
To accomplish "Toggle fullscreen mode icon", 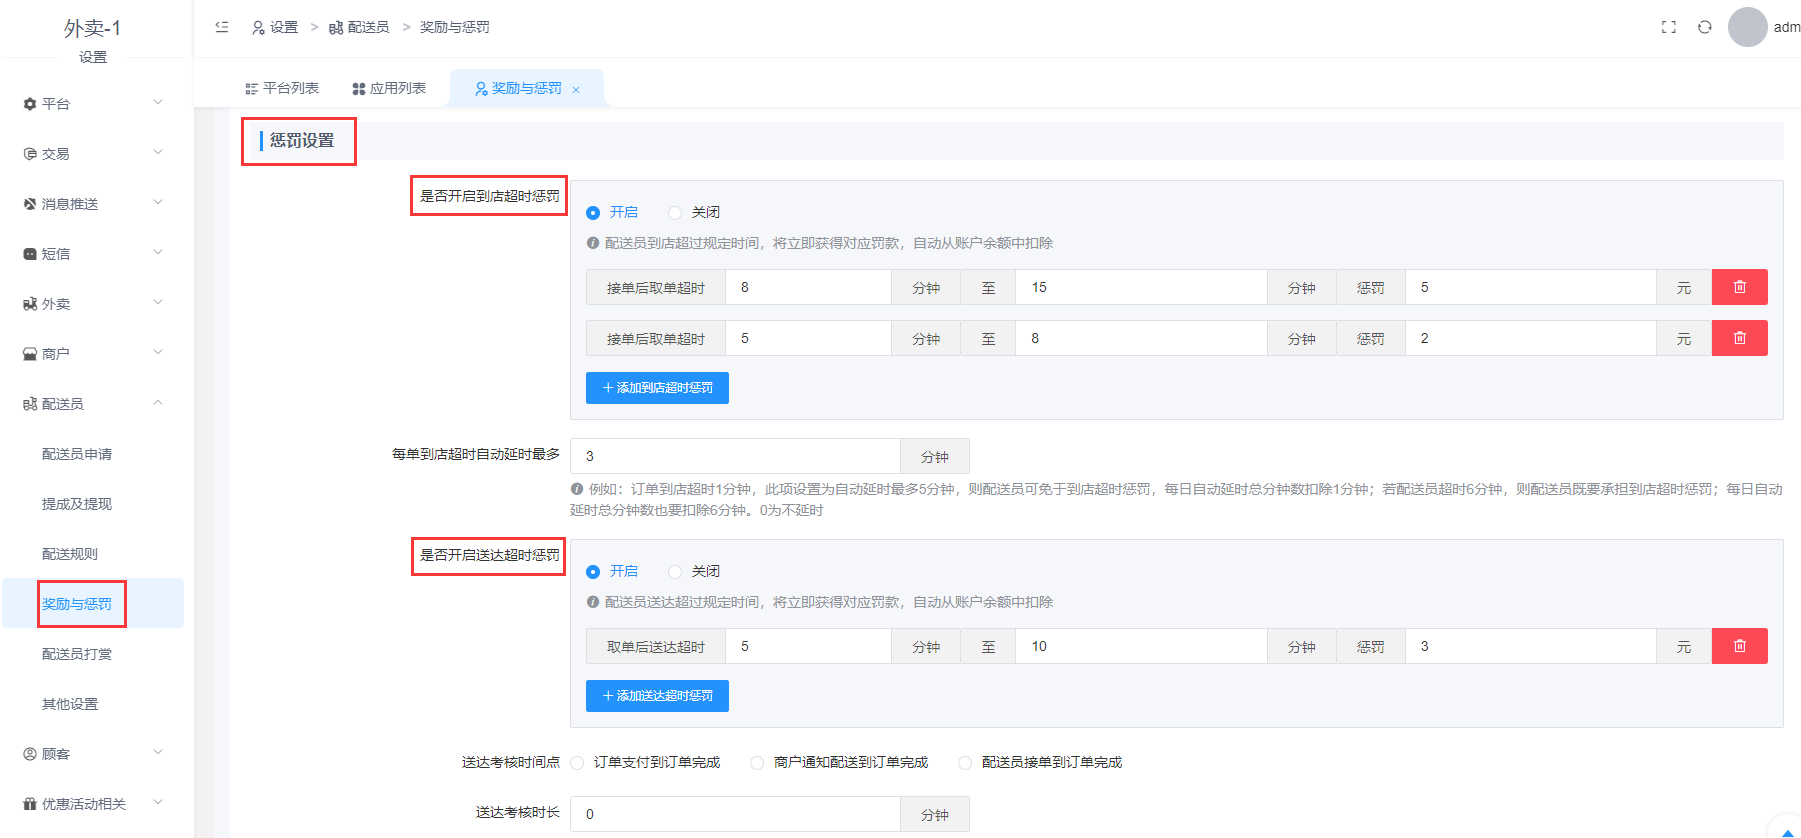I will 1669,27.
